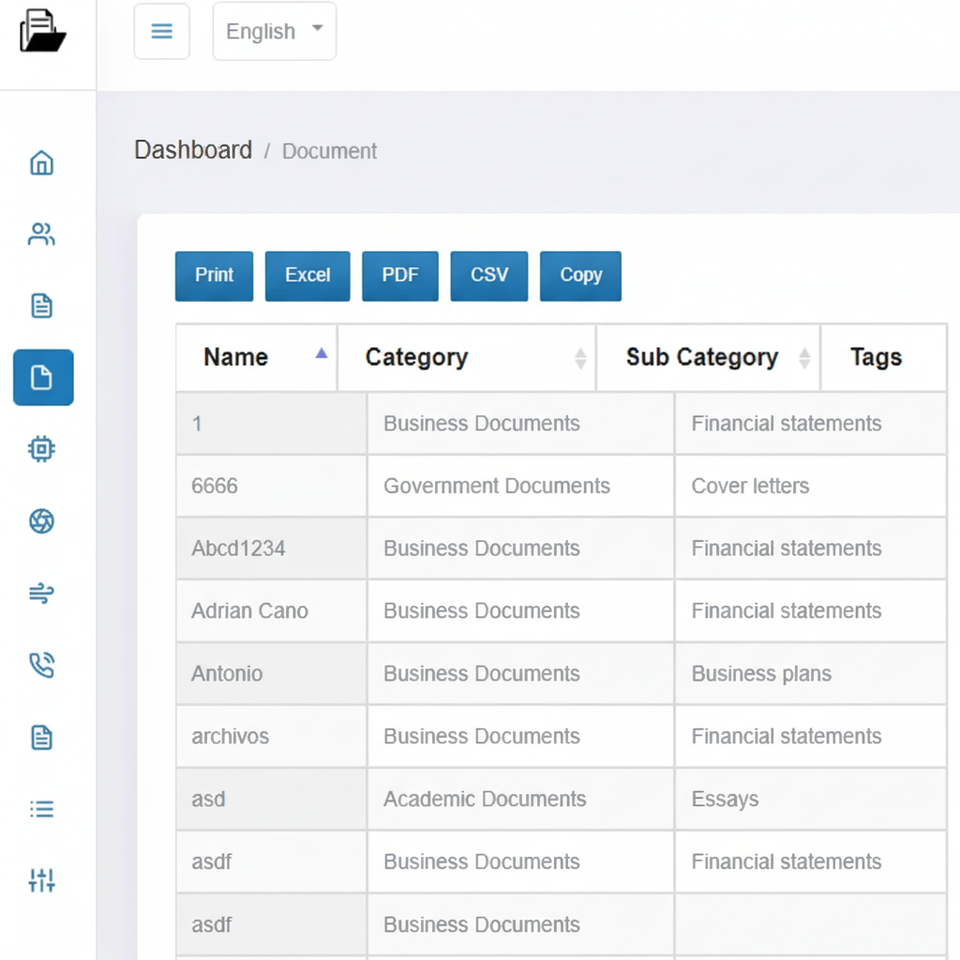Export the table to Excel
Screen dimensions: 960x960
click(307, 275)
